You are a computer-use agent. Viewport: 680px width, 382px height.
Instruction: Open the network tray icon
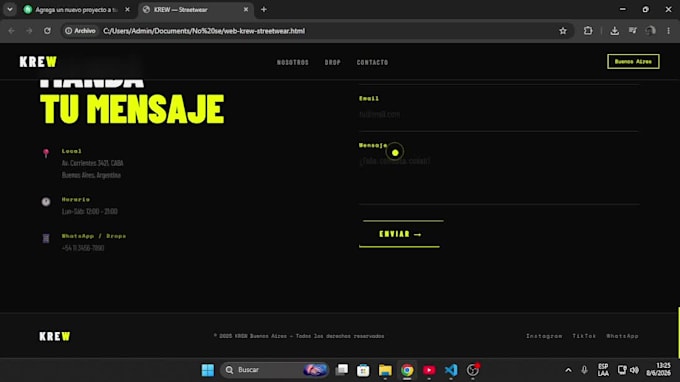tap(622, 370)
